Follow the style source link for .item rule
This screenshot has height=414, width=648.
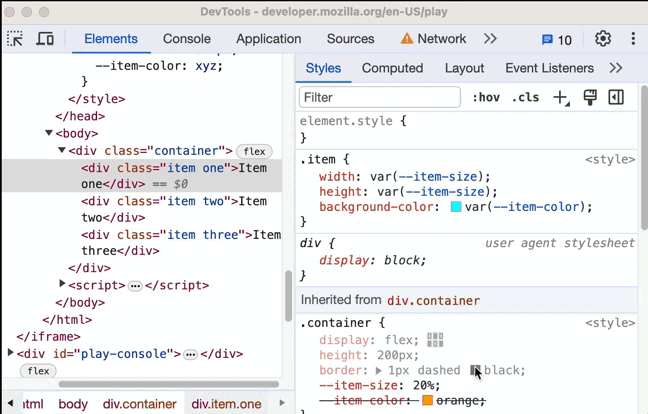pyautogui.click(x=610, y=159)
